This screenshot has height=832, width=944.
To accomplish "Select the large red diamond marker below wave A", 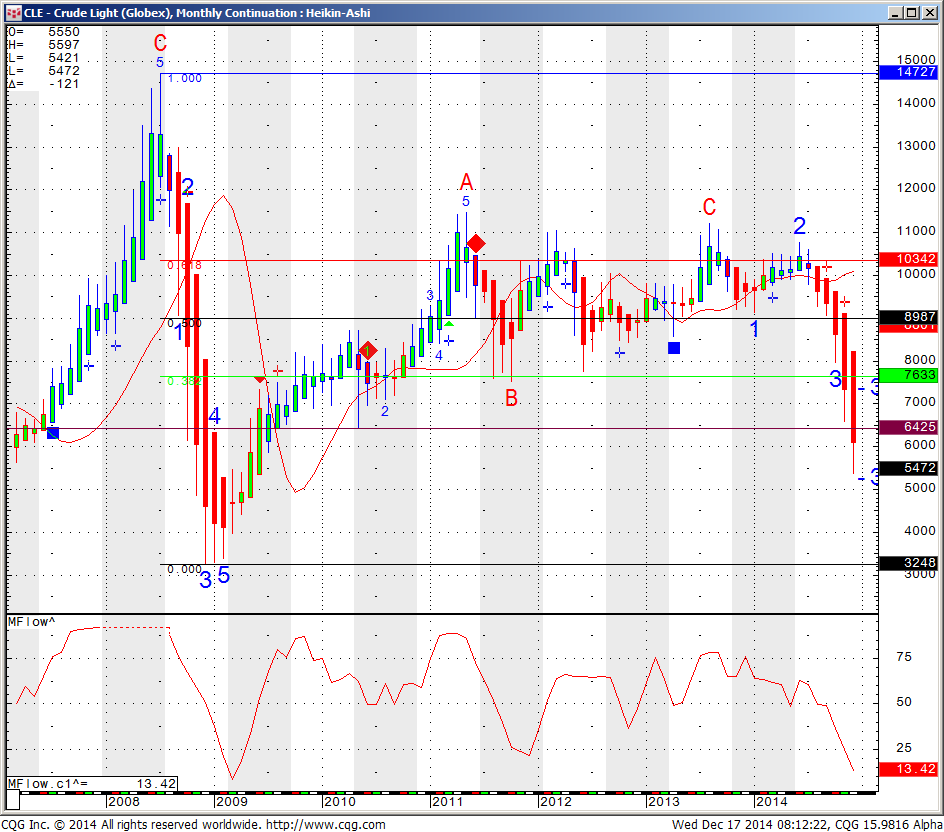I will coord(477,243).
